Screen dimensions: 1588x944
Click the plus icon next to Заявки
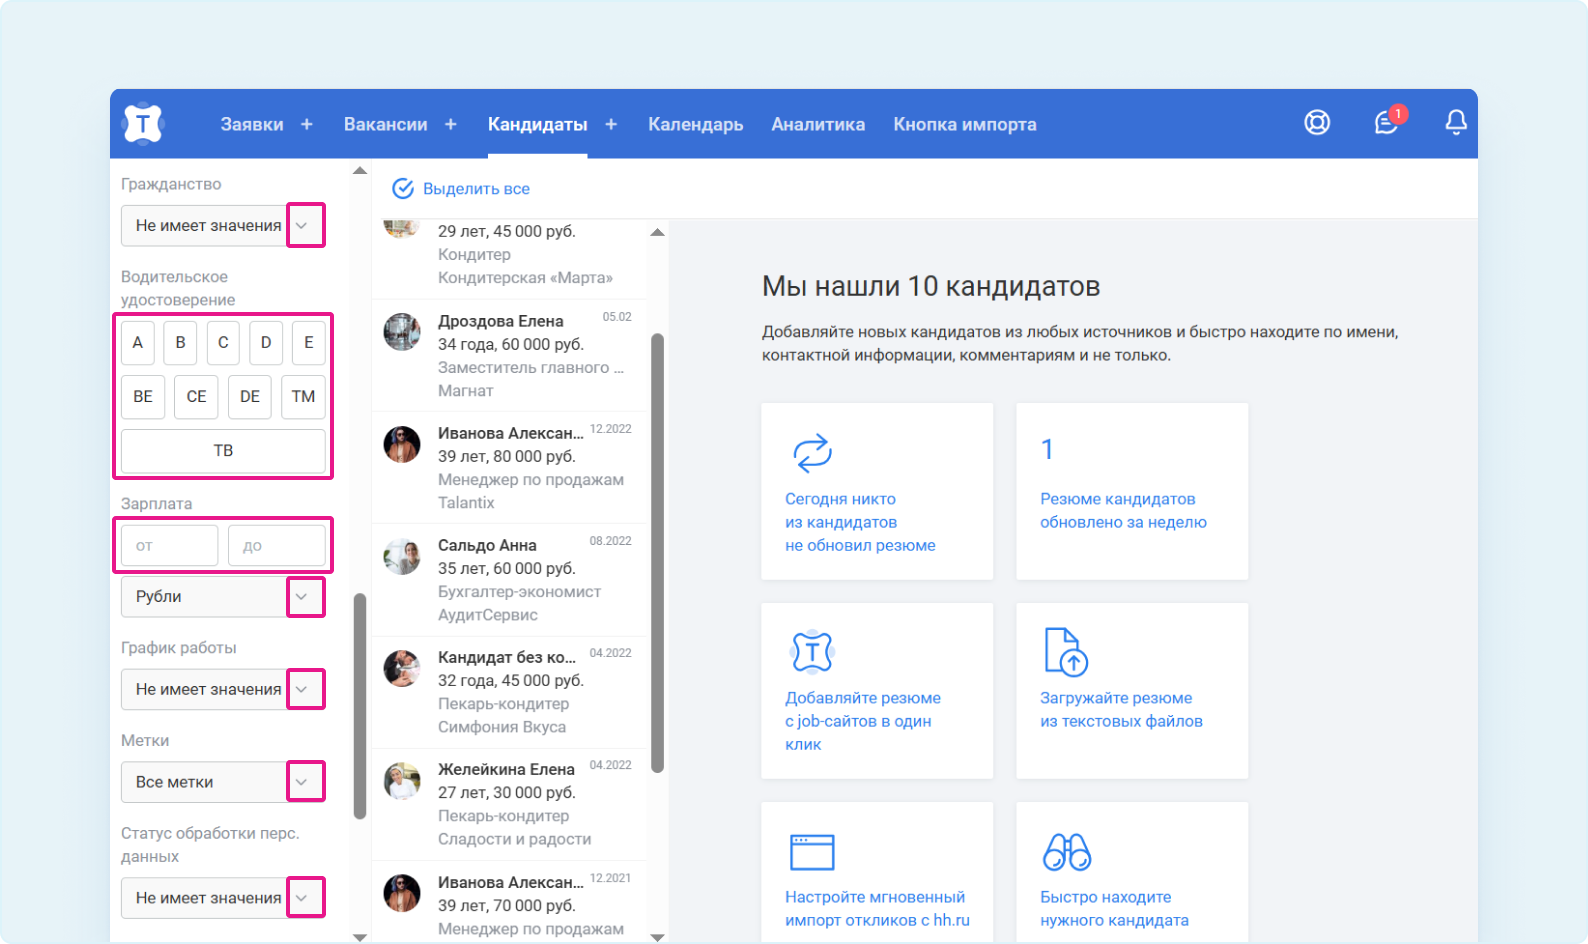coord(307,124)
